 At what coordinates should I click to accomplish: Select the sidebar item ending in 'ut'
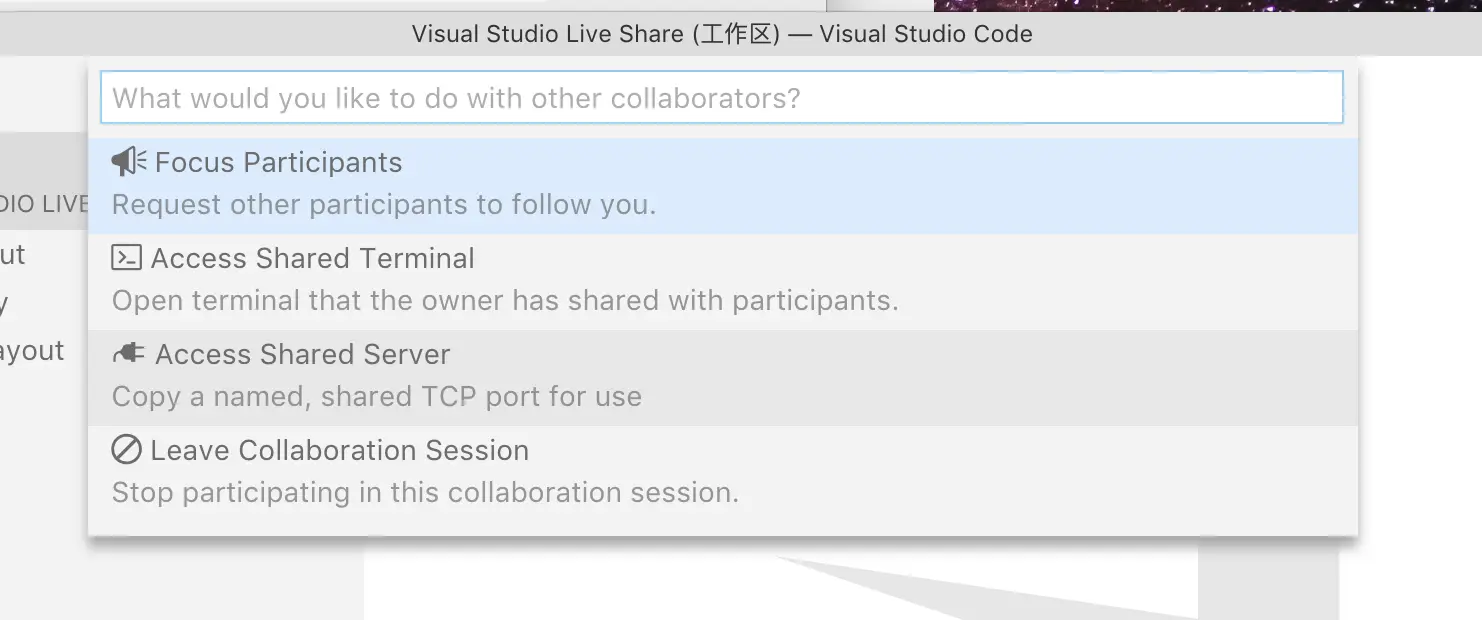click(x=13, y=255)
